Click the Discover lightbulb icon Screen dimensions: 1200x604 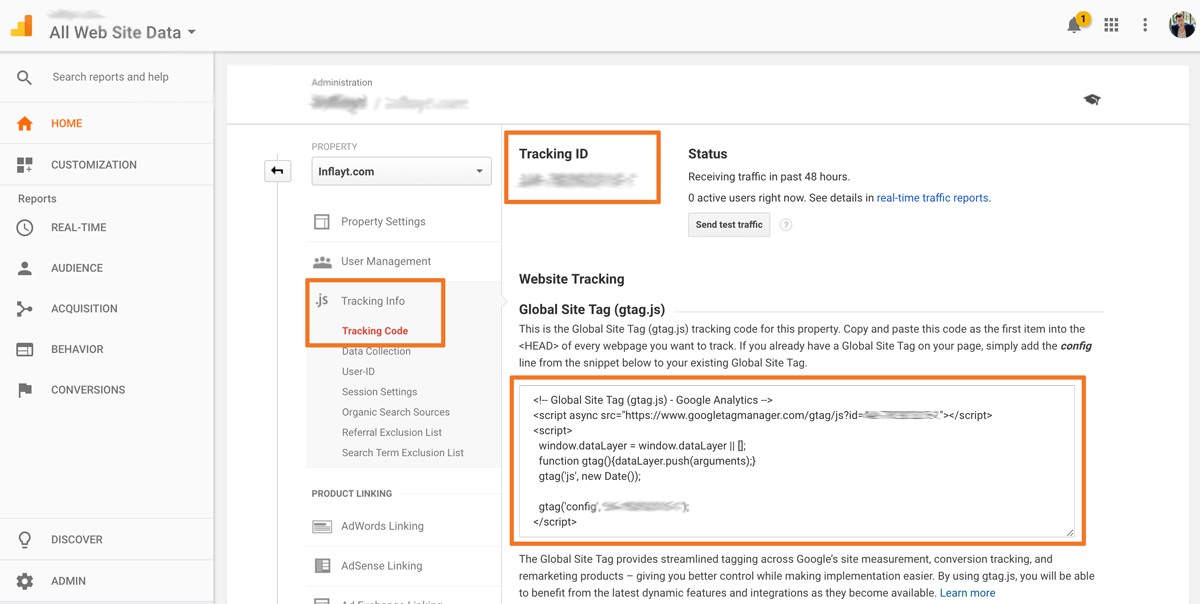[x=25, y=539]
